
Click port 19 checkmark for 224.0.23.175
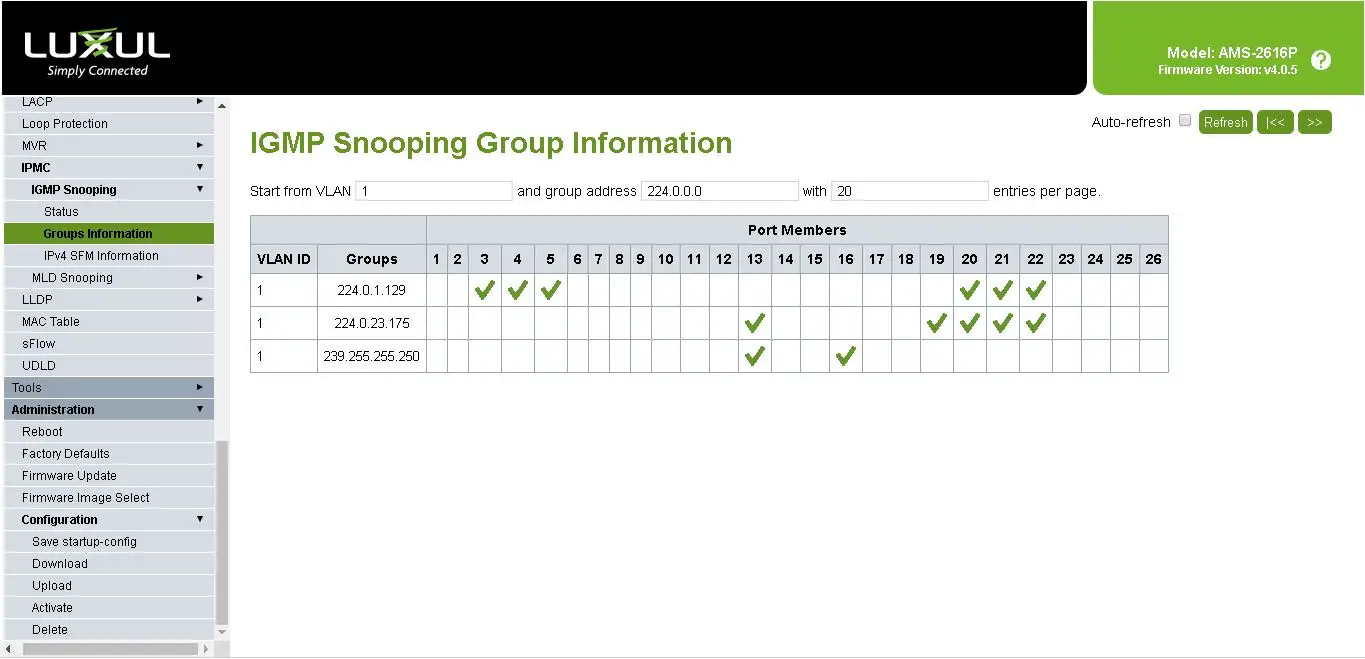pyautogui.click(x=936, y=323)
